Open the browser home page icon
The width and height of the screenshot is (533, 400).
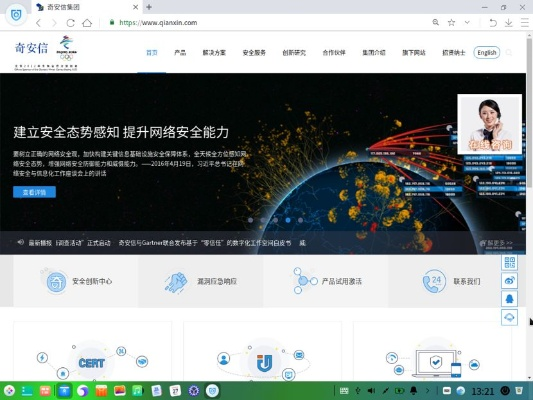coord(87,23)
